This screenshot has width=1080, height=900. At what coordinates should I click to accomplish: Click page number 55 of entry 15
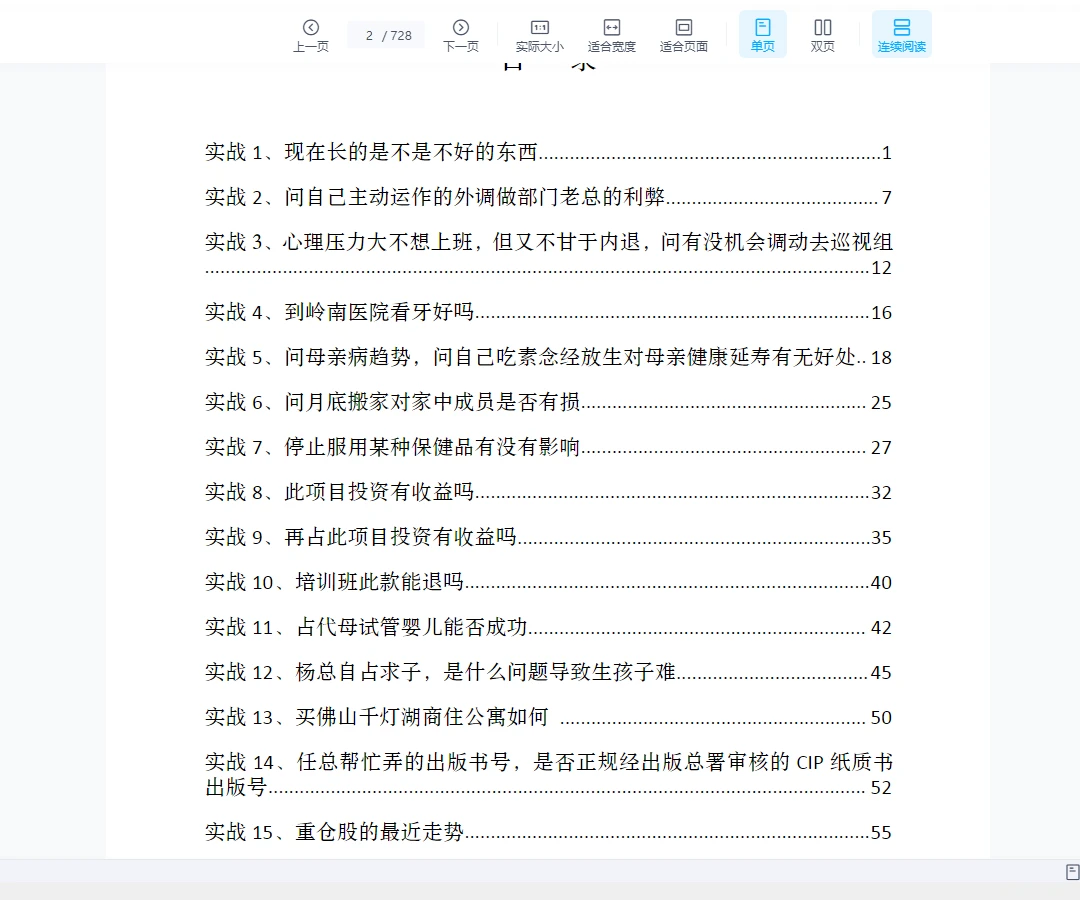tap(881, 833)
